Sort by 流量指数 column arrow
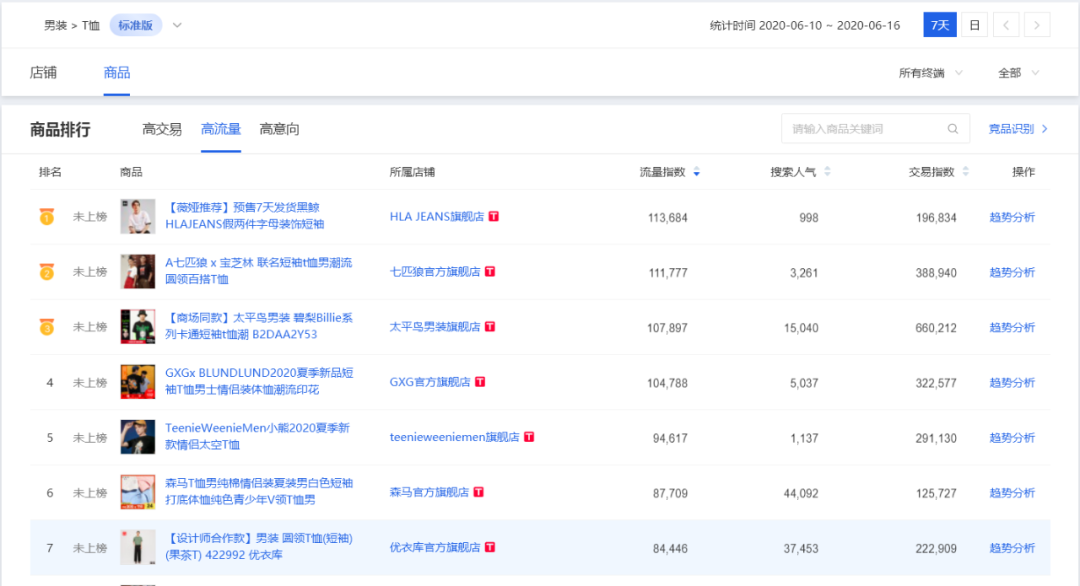 click(x=696, y=173)
